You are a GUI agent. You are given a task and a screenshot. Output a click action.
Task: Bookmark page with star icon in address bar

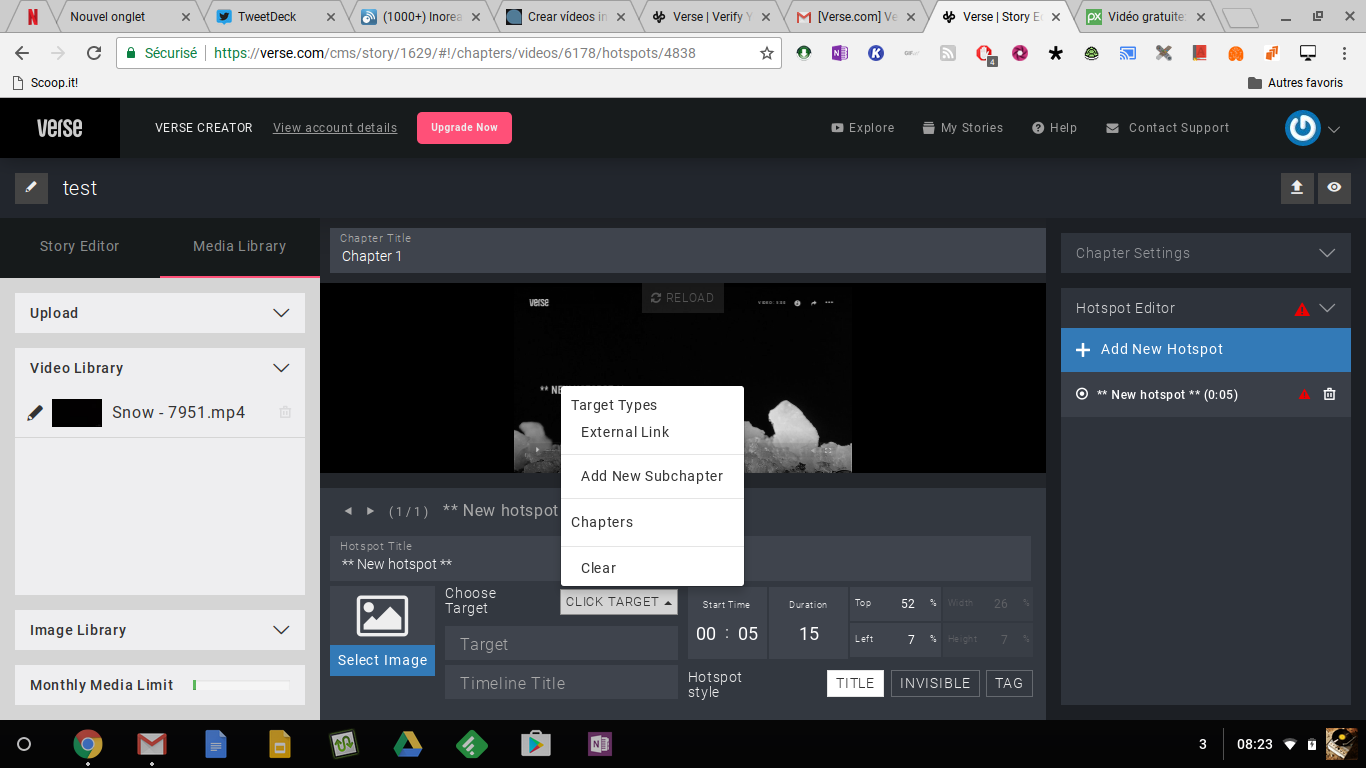pyautogui.click(x=767, y=53)
